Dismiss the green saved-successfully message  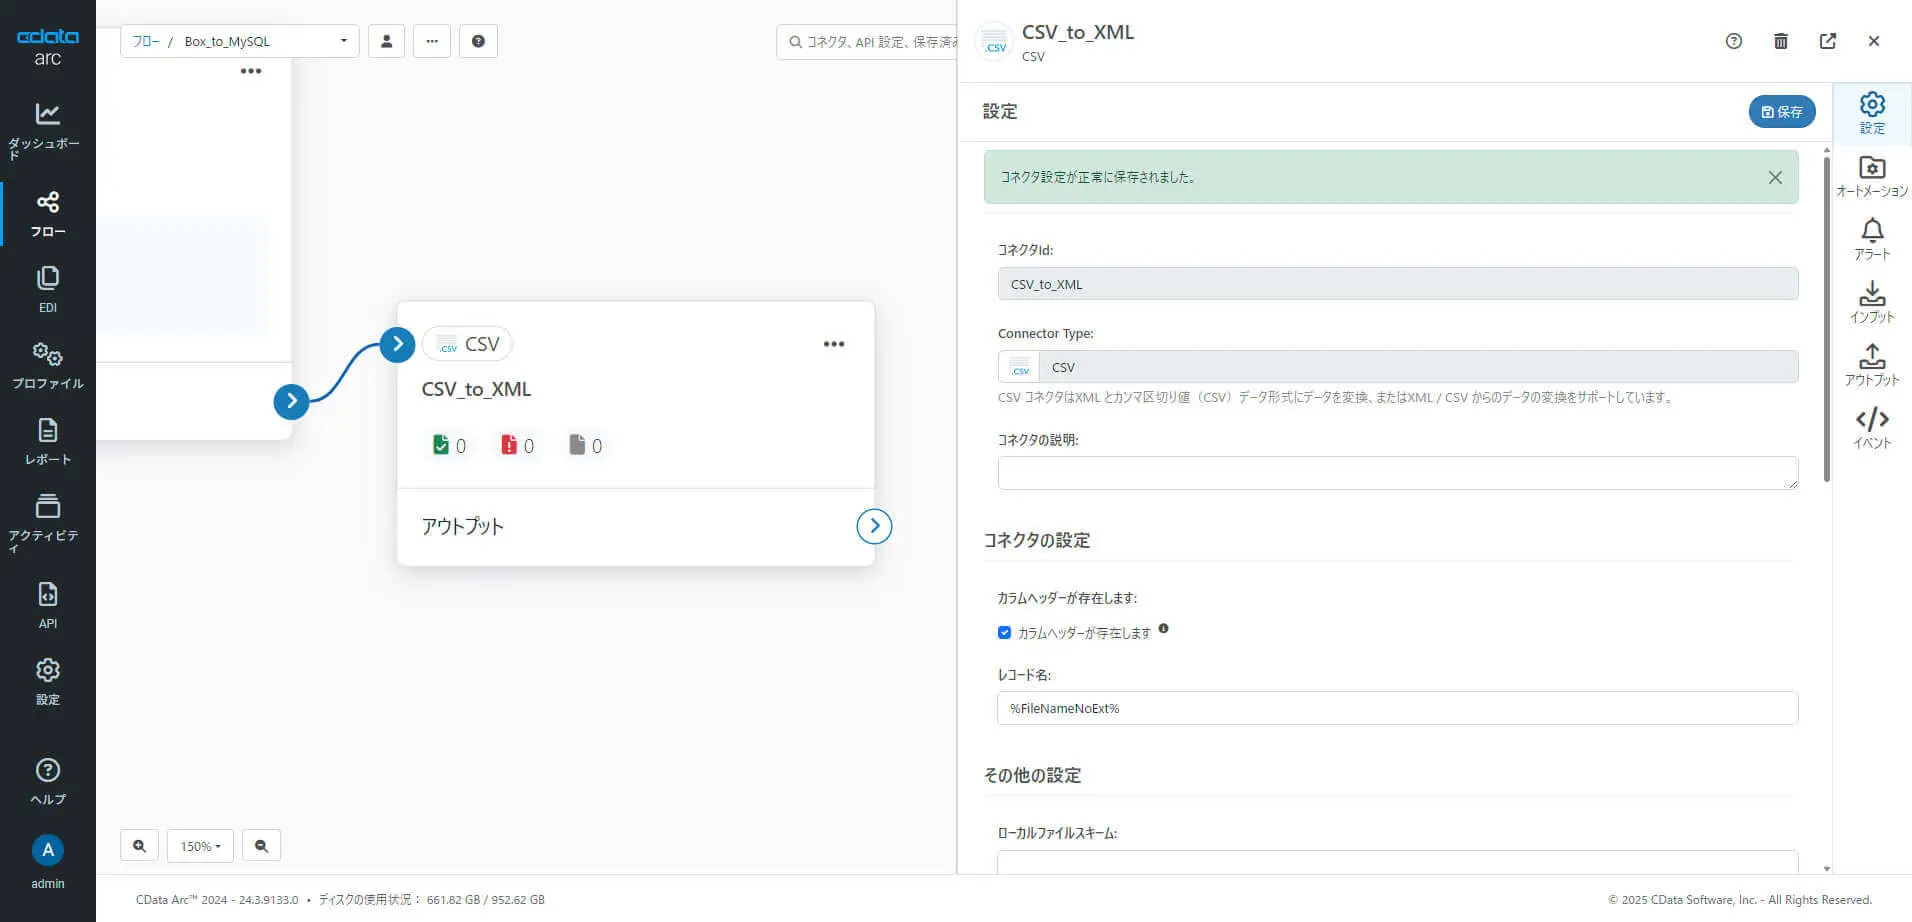tap(1775, 177)
